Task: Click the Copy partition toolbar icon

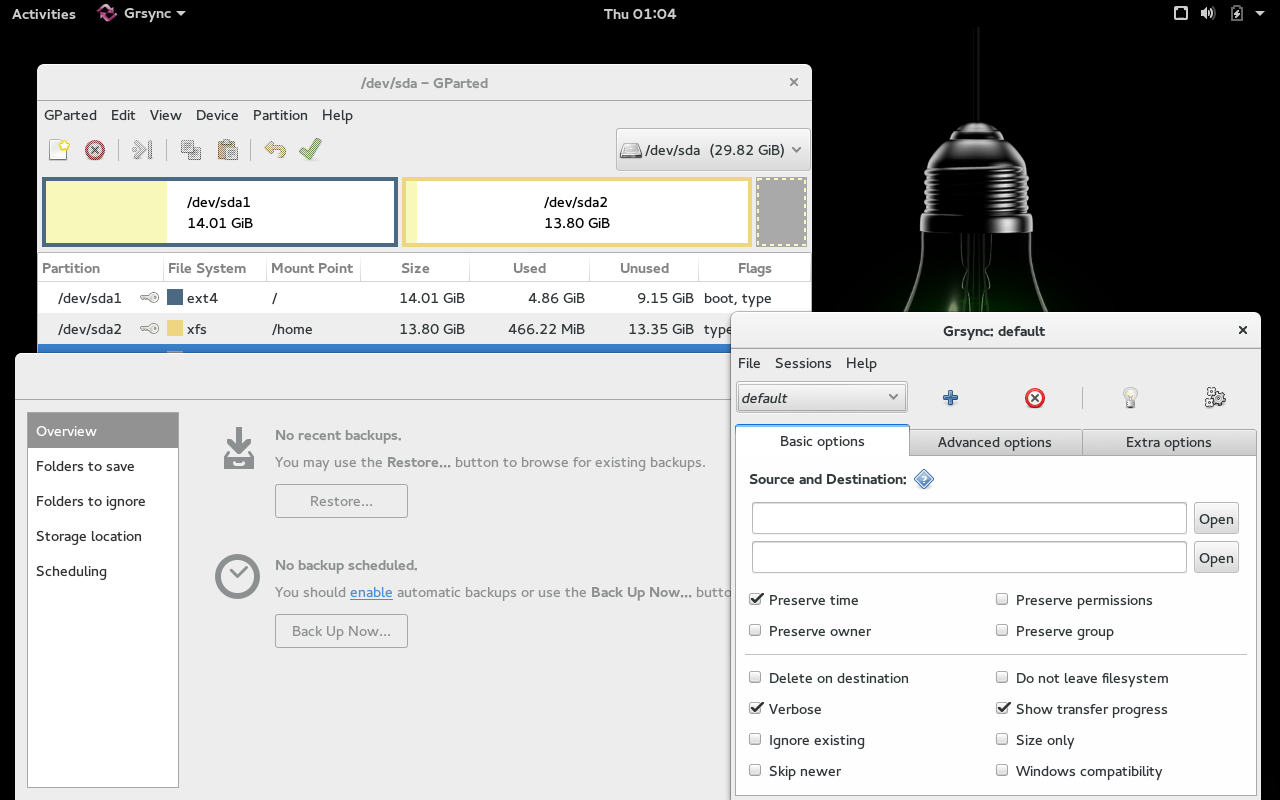Action: pos(190,150)
